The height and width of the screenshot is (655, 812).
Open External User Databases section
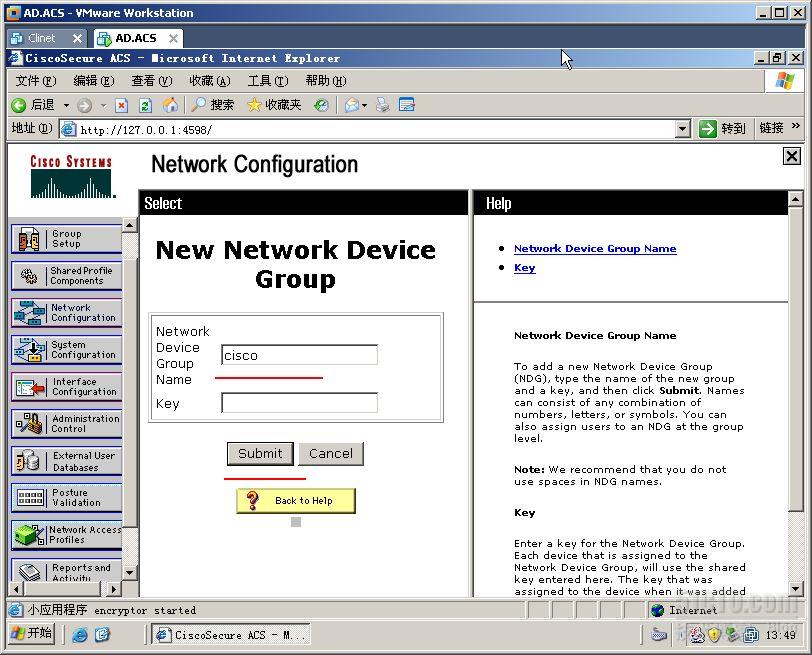click(x=66, y=461)
